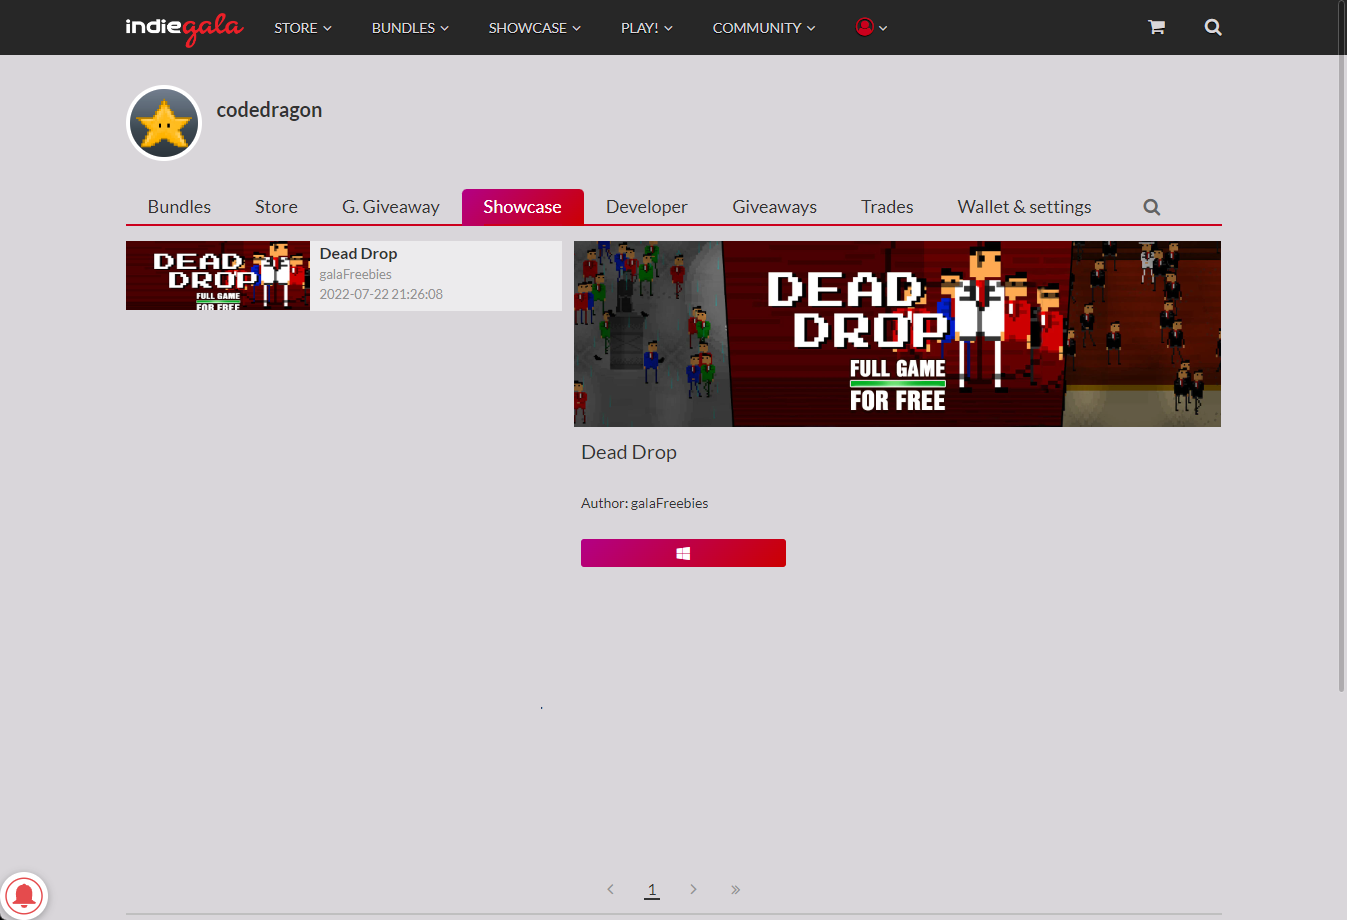Select the Dead Drop list entry title

click(358, 254)
